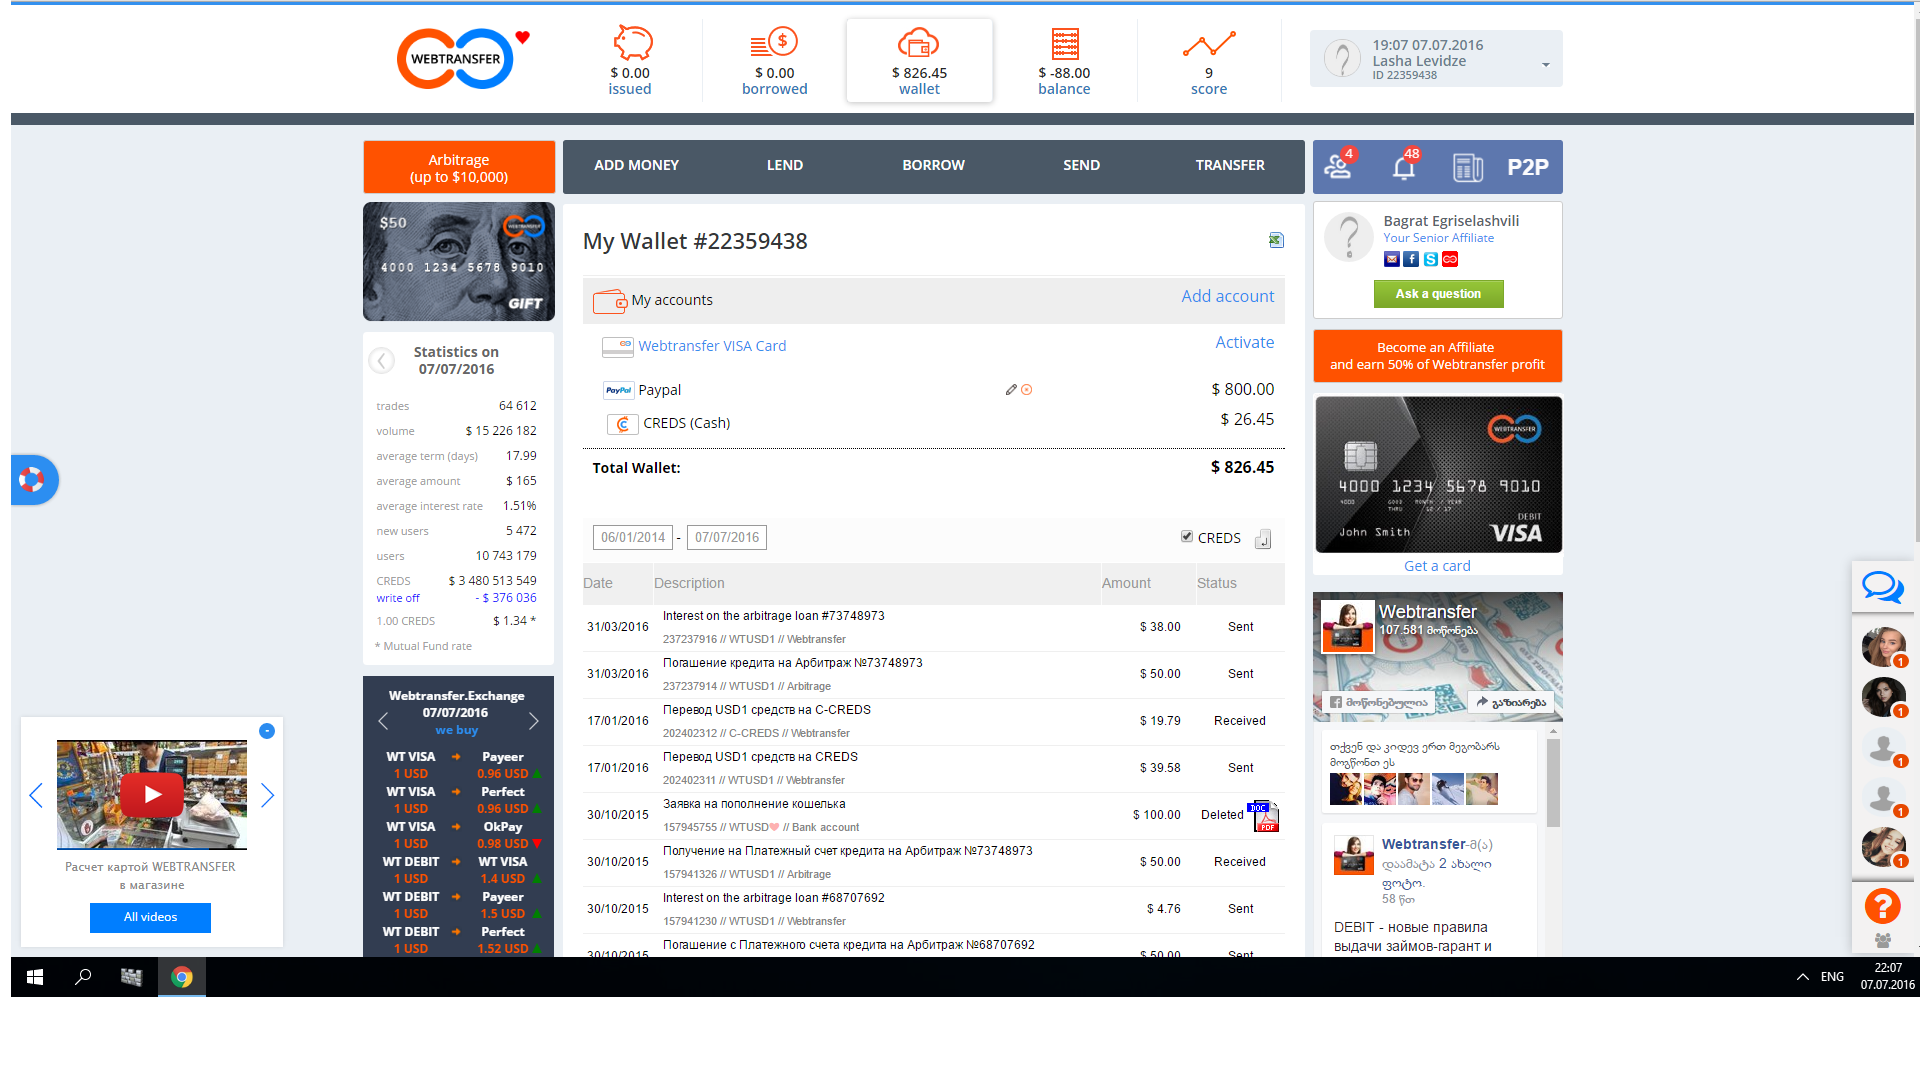
Task: Click the Skype icon under Bagrat Egriselashvili
Action: [1431, 259]
